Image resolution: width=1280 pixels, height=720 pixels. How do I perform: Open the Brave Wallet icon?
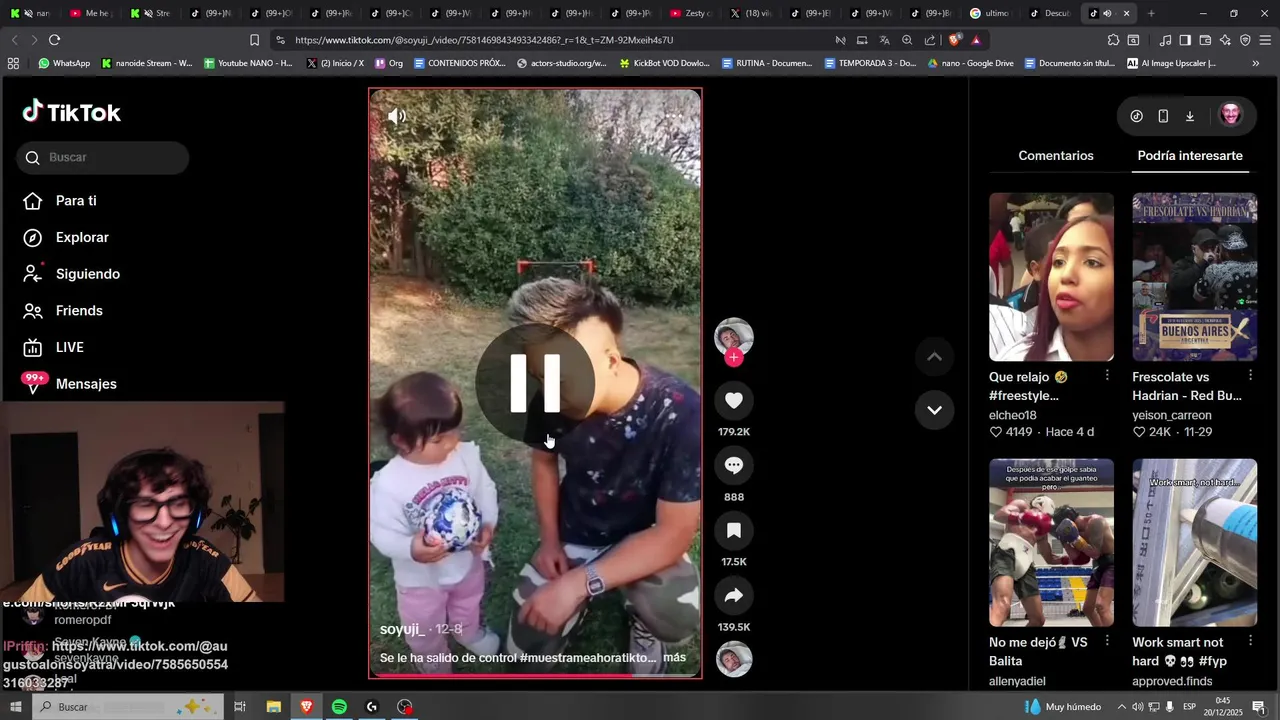coord(1205,40)
